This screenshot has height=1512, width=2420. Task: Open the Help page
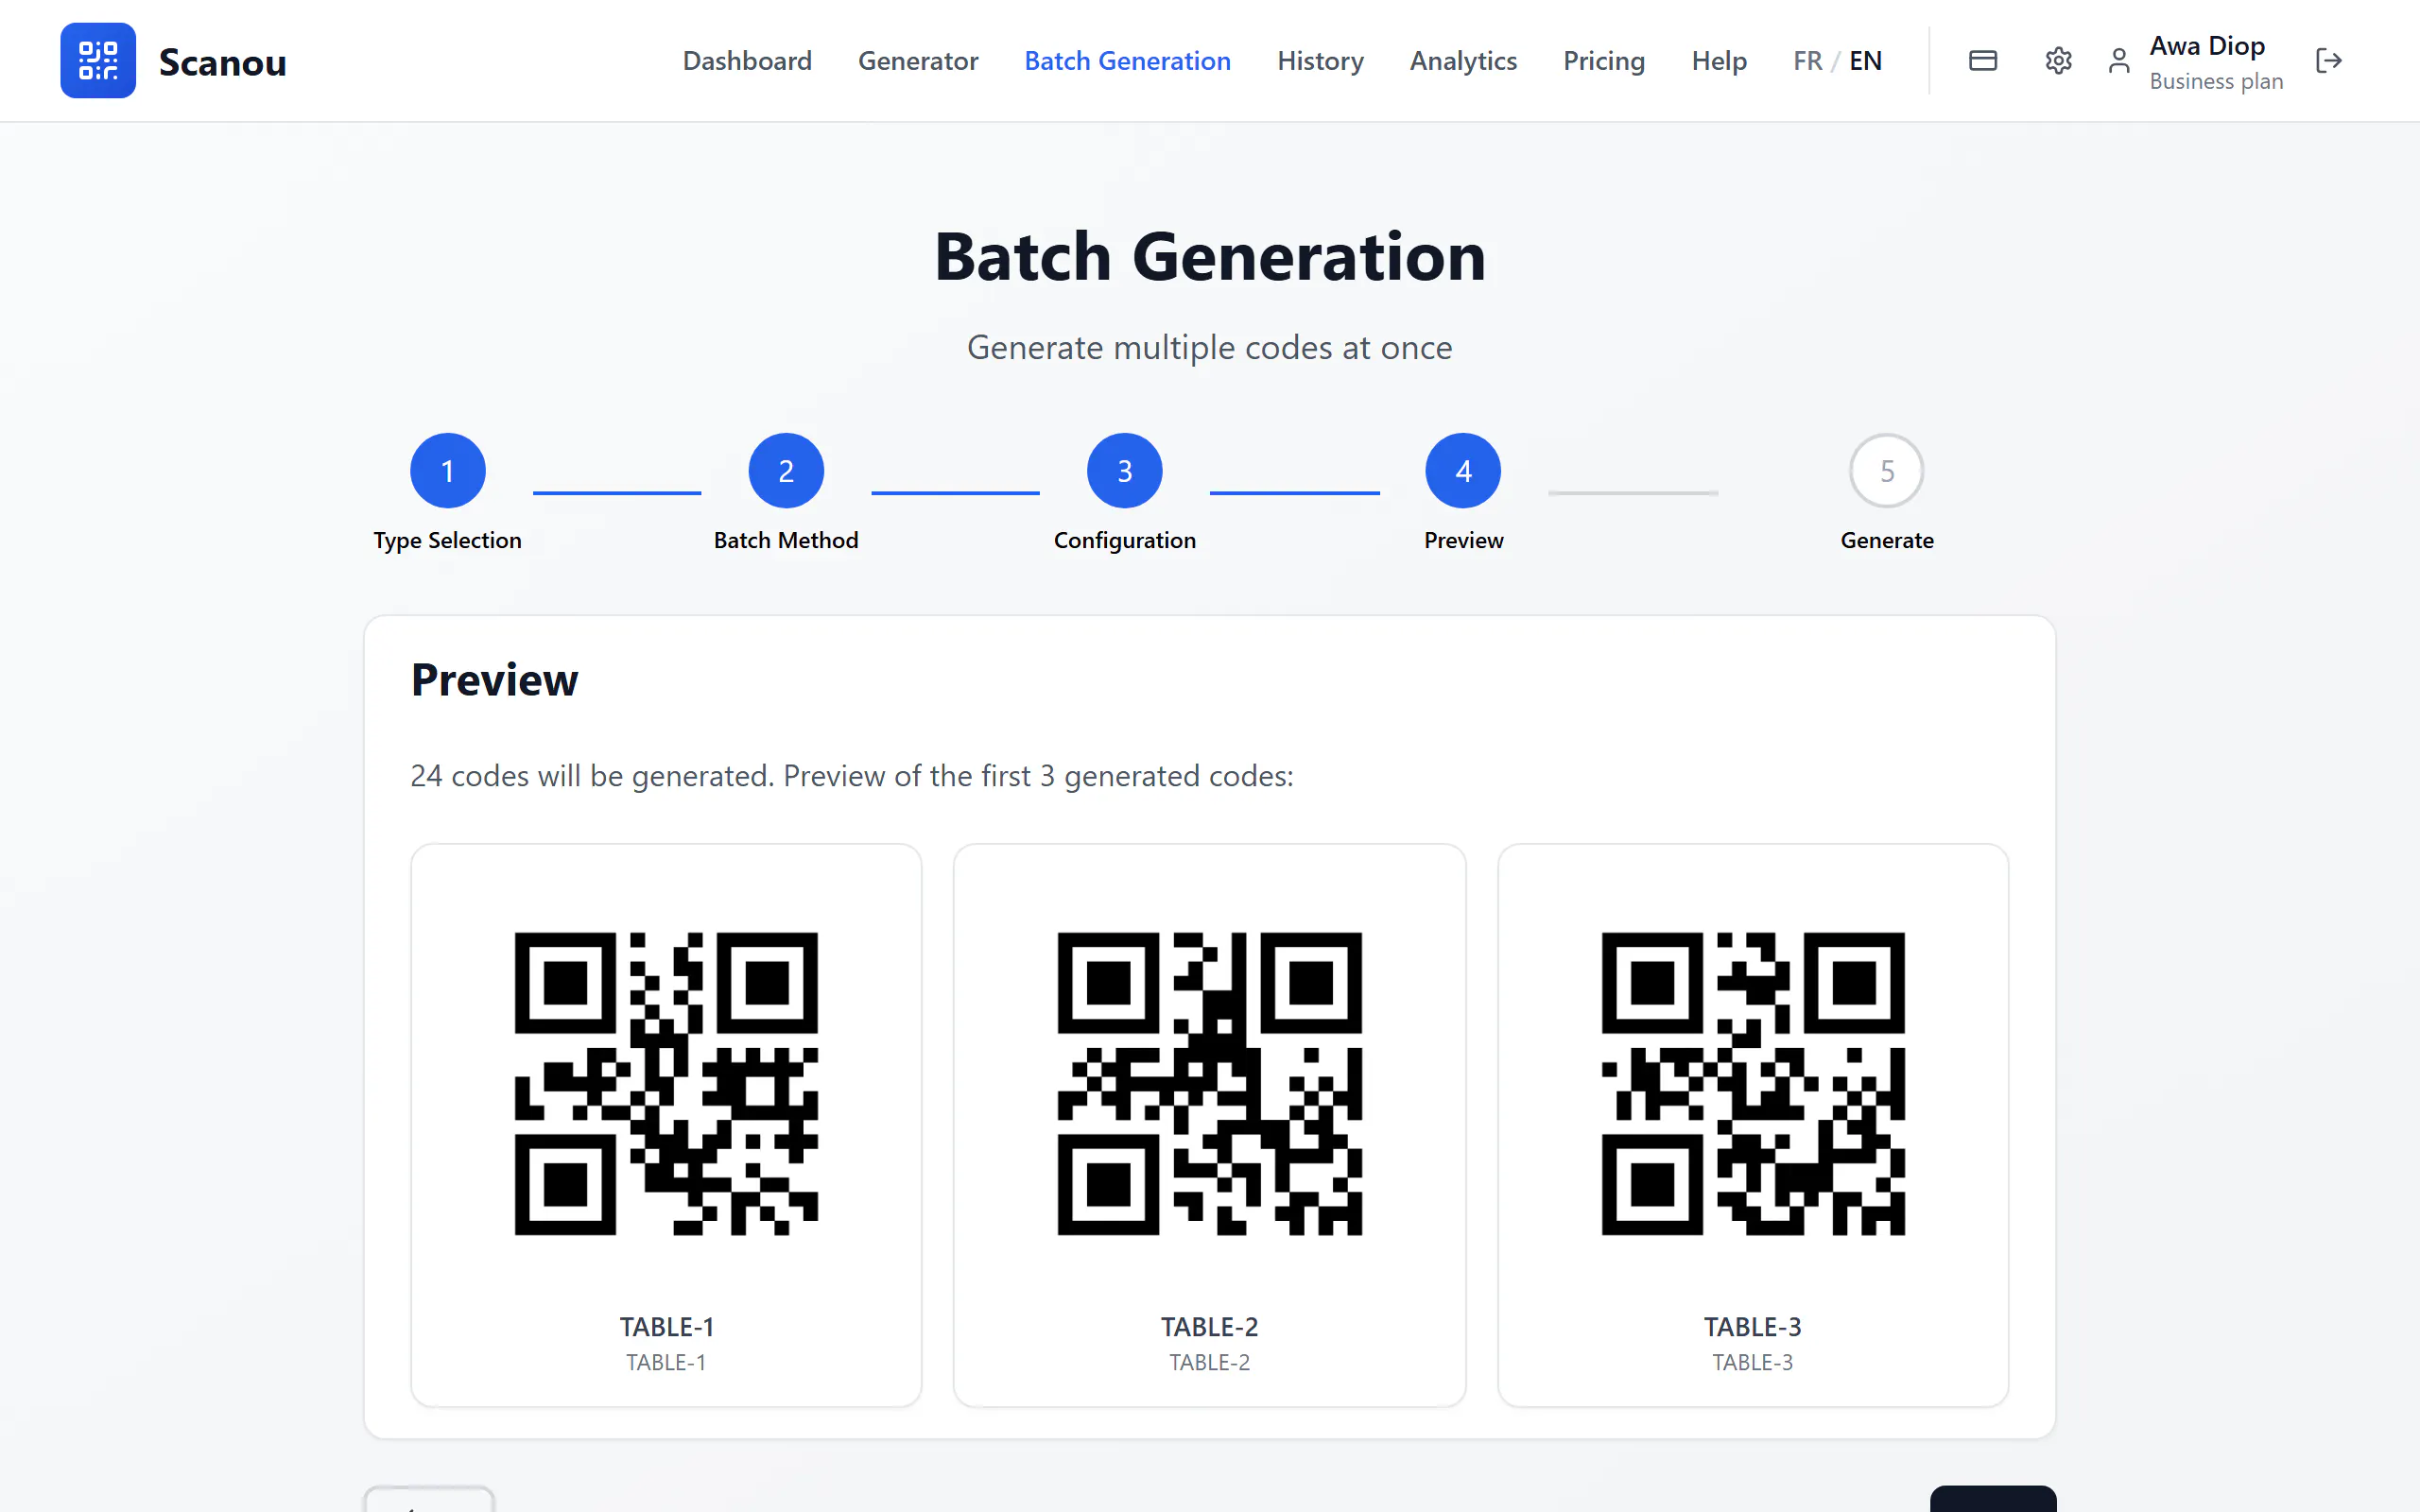1719,61
